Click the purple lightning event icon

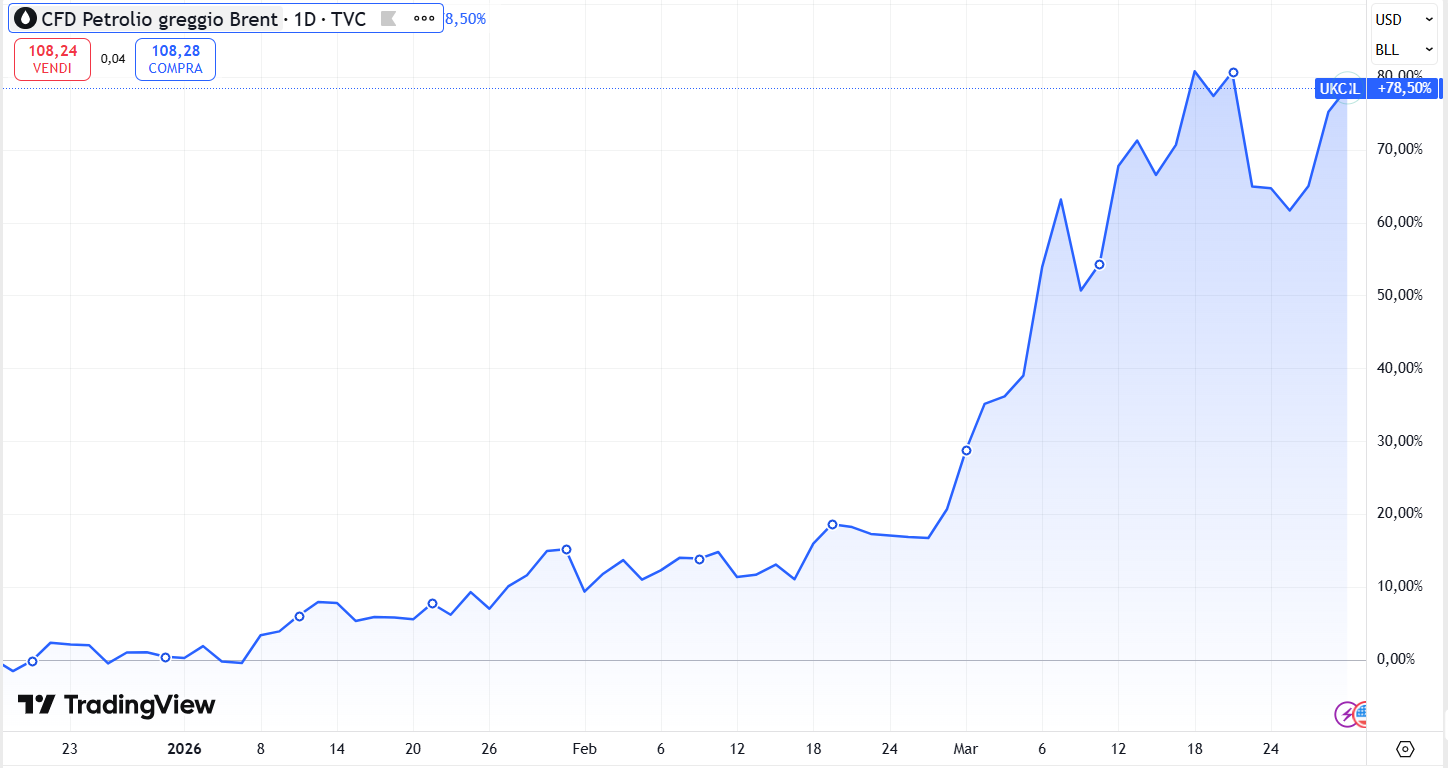(1347, 714)
